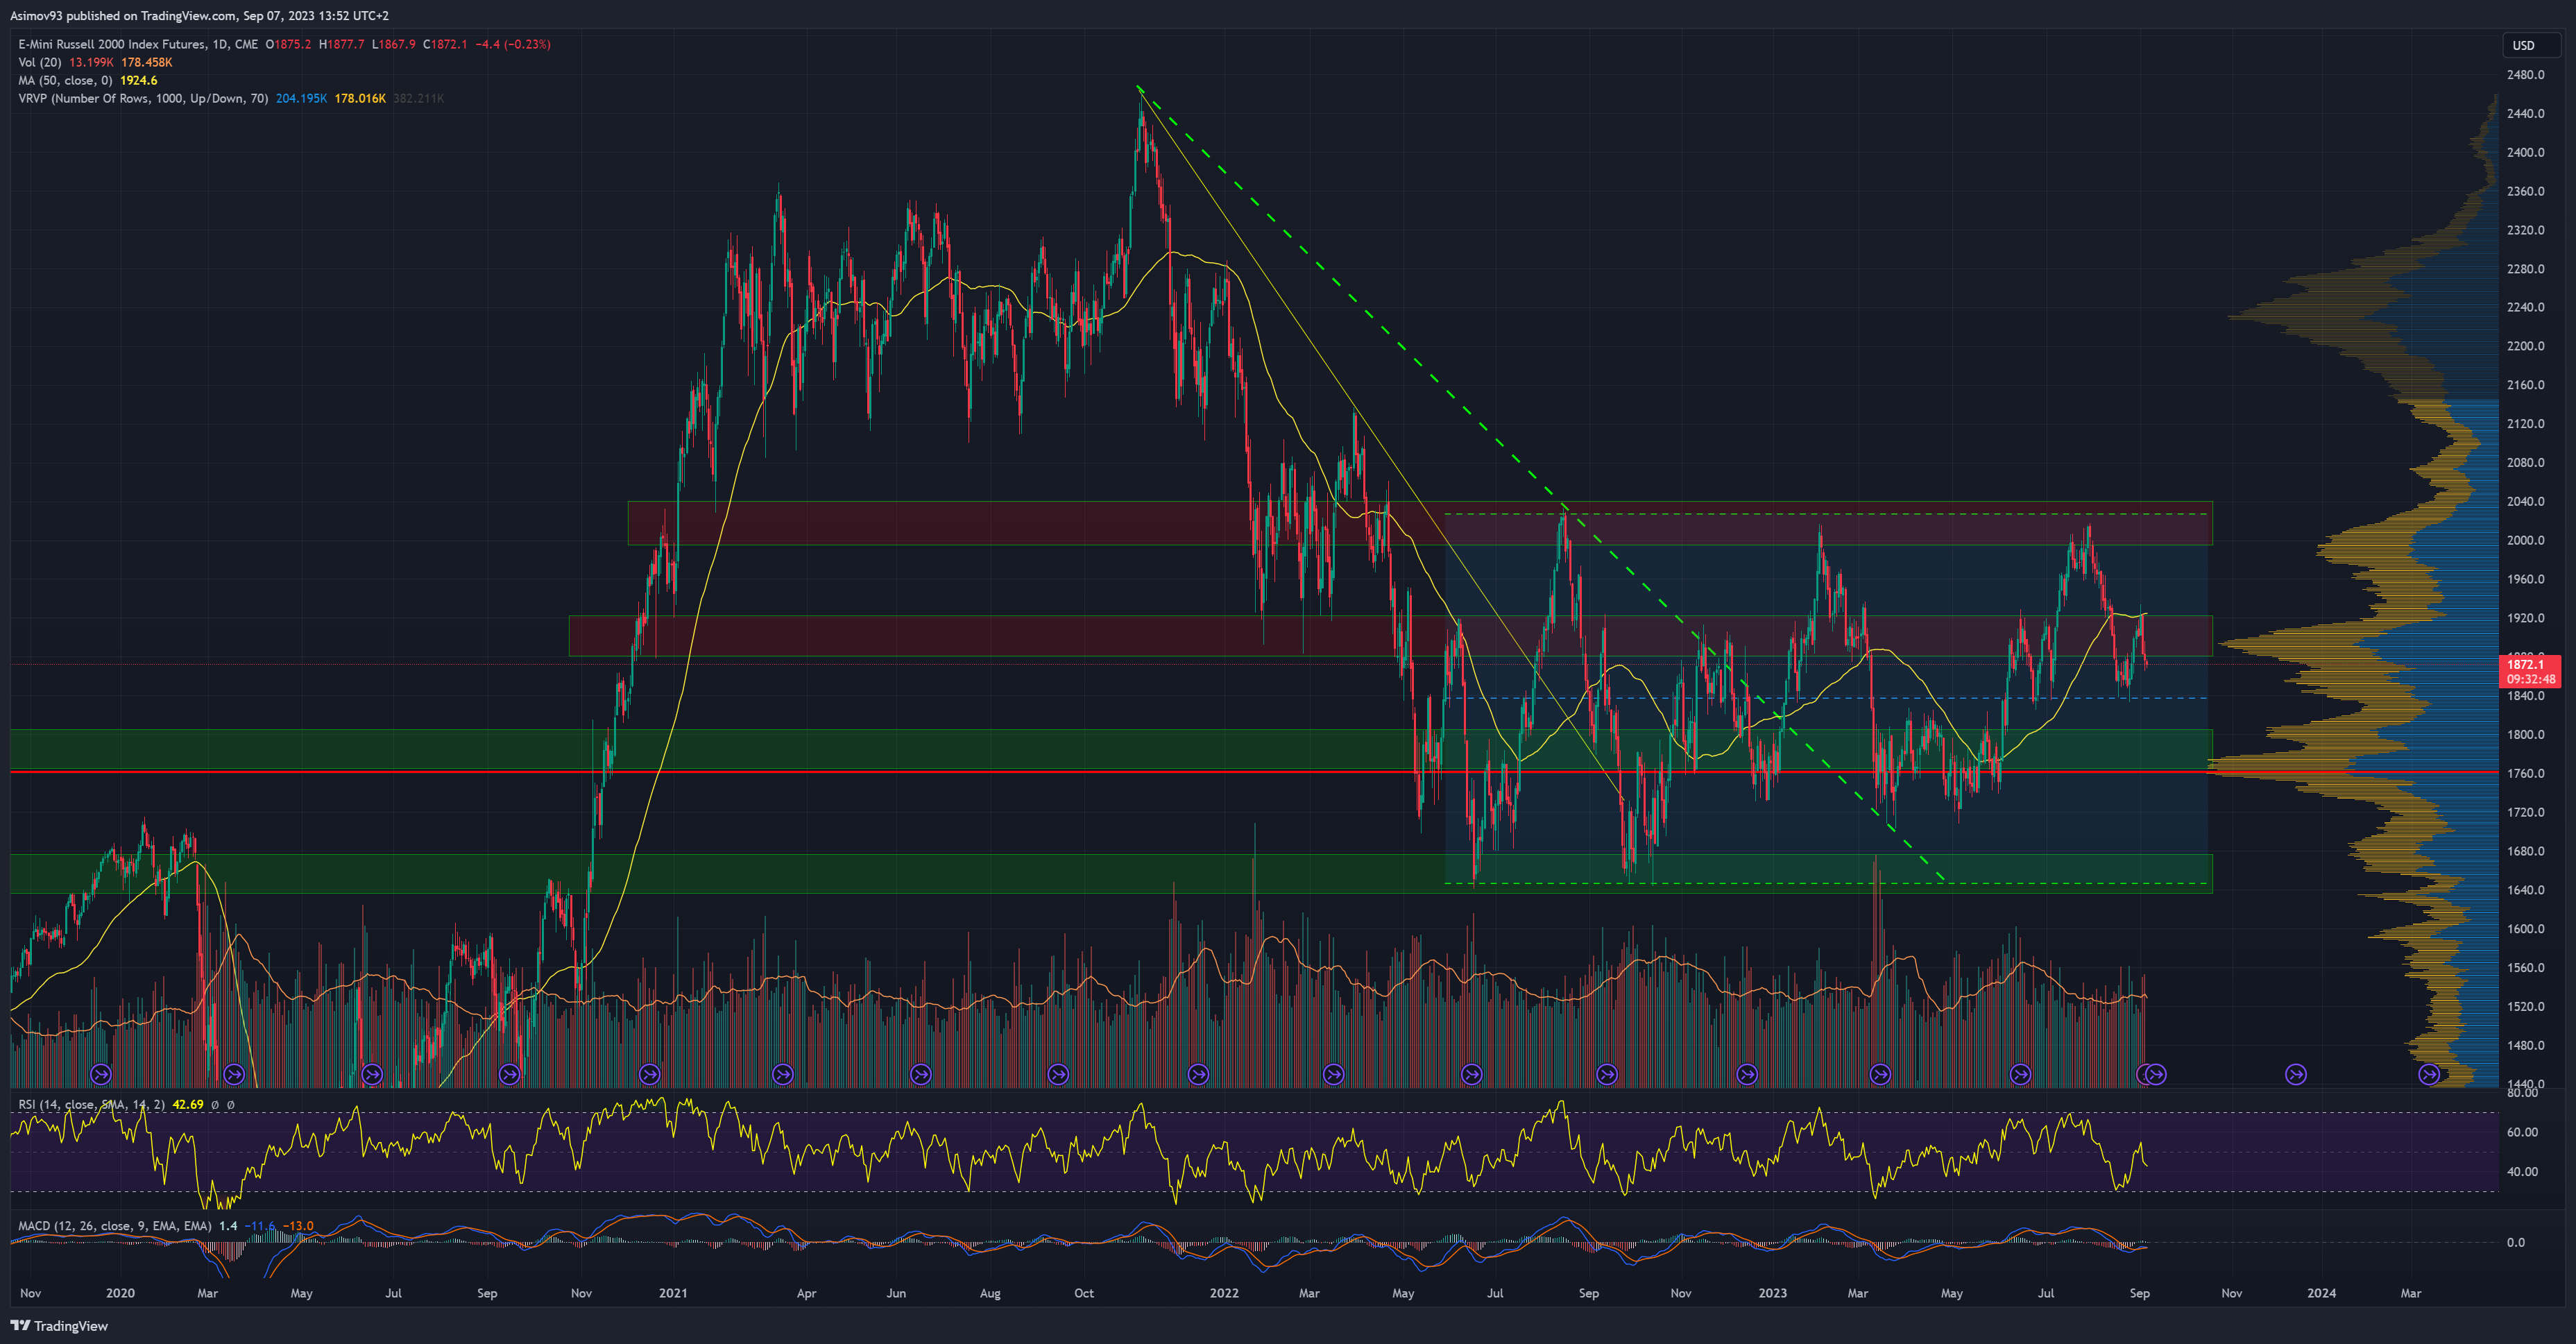2576x1344 pixels.
Task: Click the TradingView logo at bottom left
Action: (x=59, y=1325)
